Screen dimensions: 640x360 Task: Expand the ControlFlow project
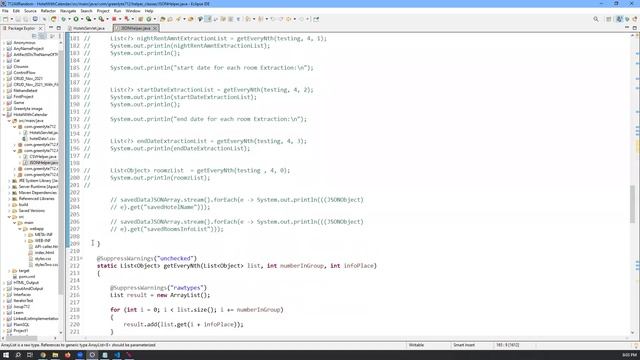point(4,73)
